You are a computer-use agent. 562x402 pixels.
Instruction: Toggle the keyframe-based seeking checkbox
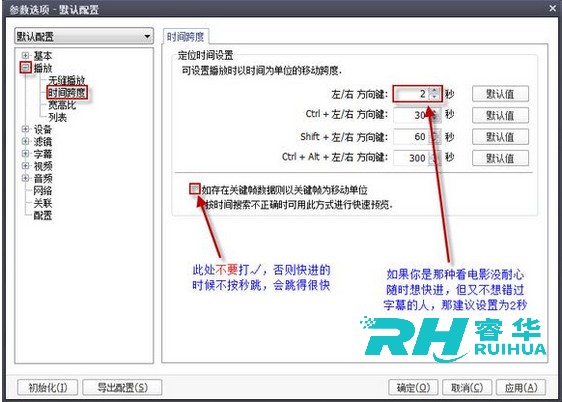click(195, 189)
